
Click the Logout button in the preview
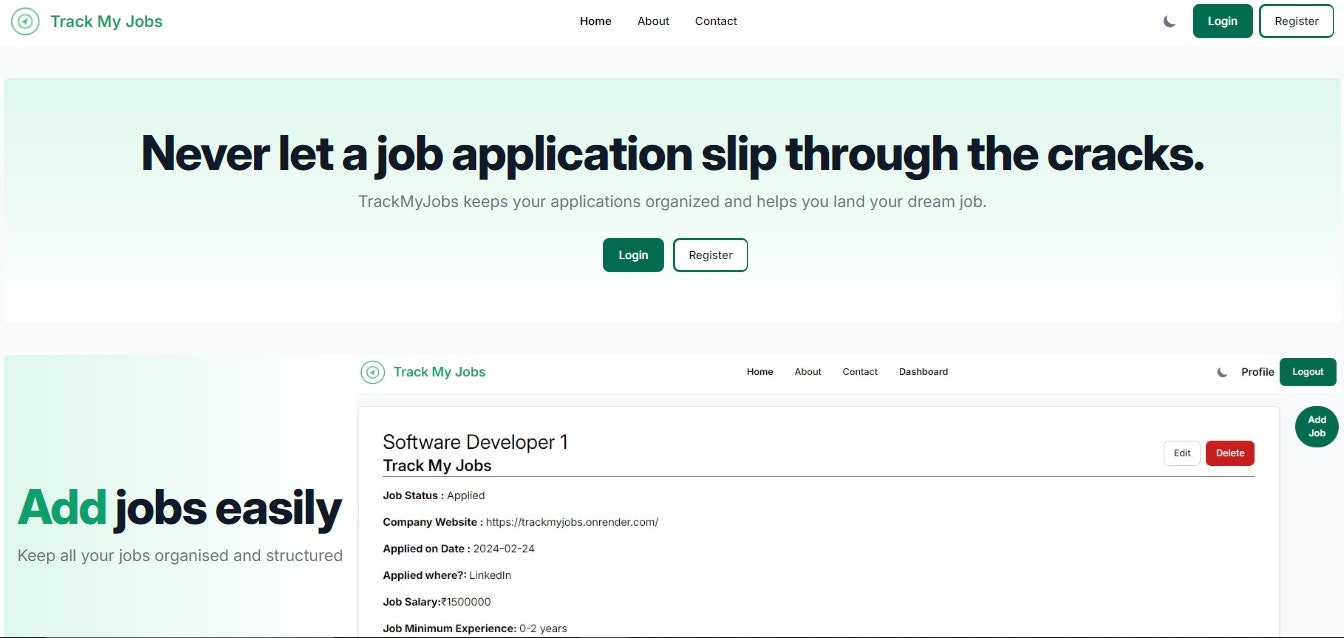point(1307,372)
